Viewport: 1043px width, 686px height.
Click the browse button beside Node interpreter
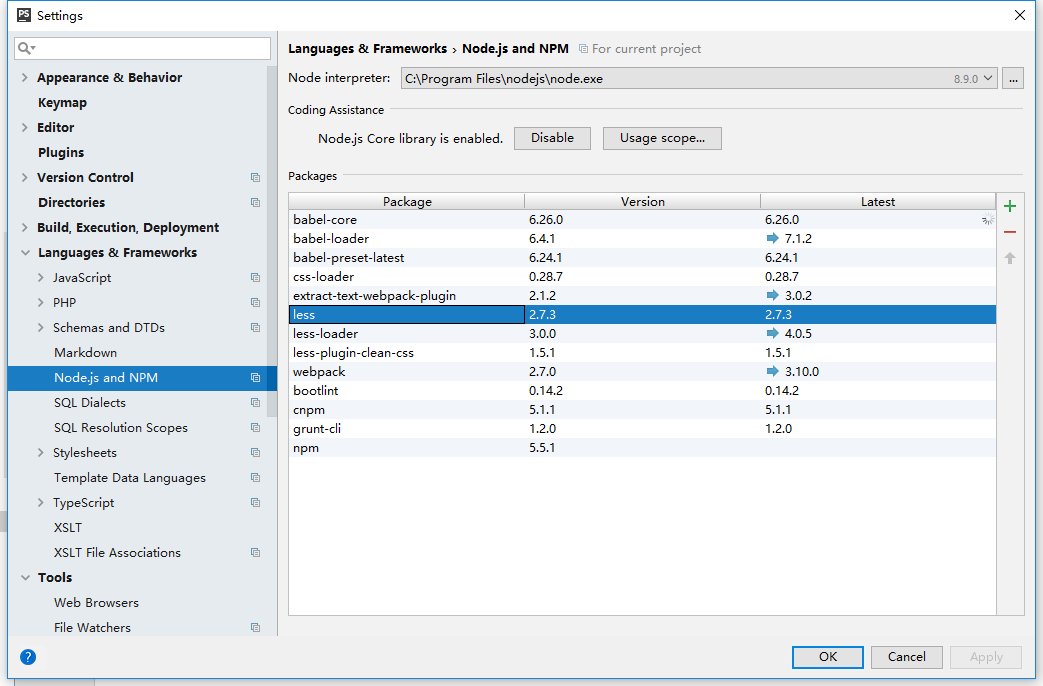1013,78
